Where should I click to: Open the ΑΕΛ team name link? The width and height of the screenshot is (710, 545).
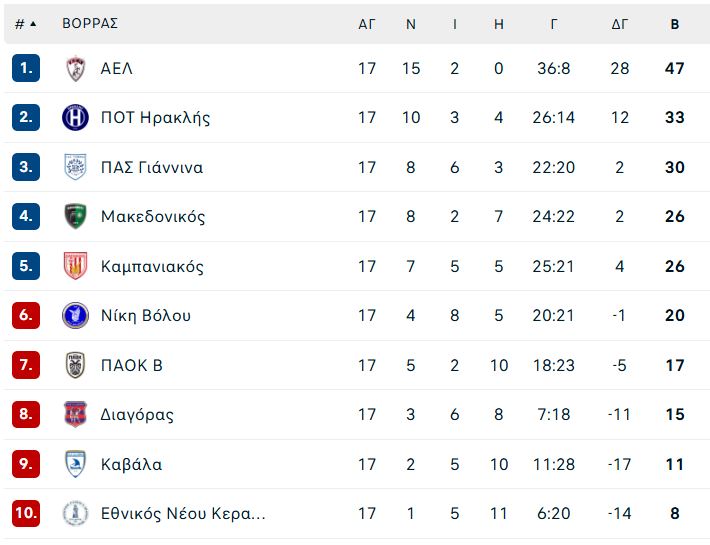[116, 69]
